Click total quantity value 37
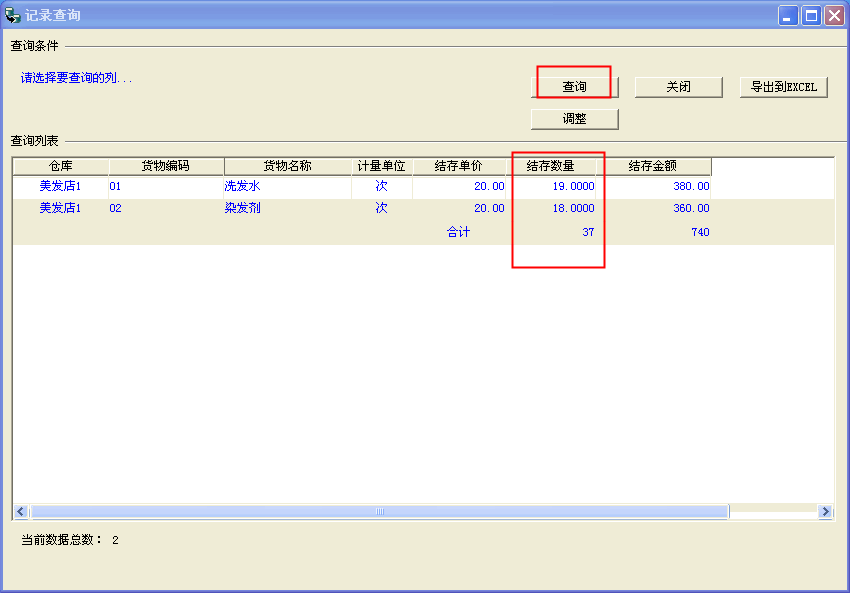The height and width of the screenshot is (593, 850). [588, 232]
